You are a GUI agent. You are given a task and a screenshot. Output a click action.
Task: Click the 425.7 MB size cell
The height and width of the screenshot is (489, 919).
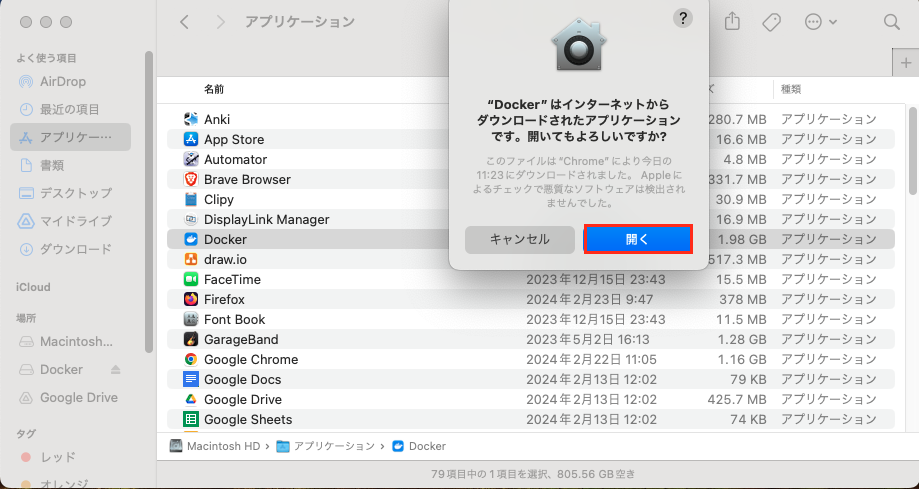pos(737,399)
